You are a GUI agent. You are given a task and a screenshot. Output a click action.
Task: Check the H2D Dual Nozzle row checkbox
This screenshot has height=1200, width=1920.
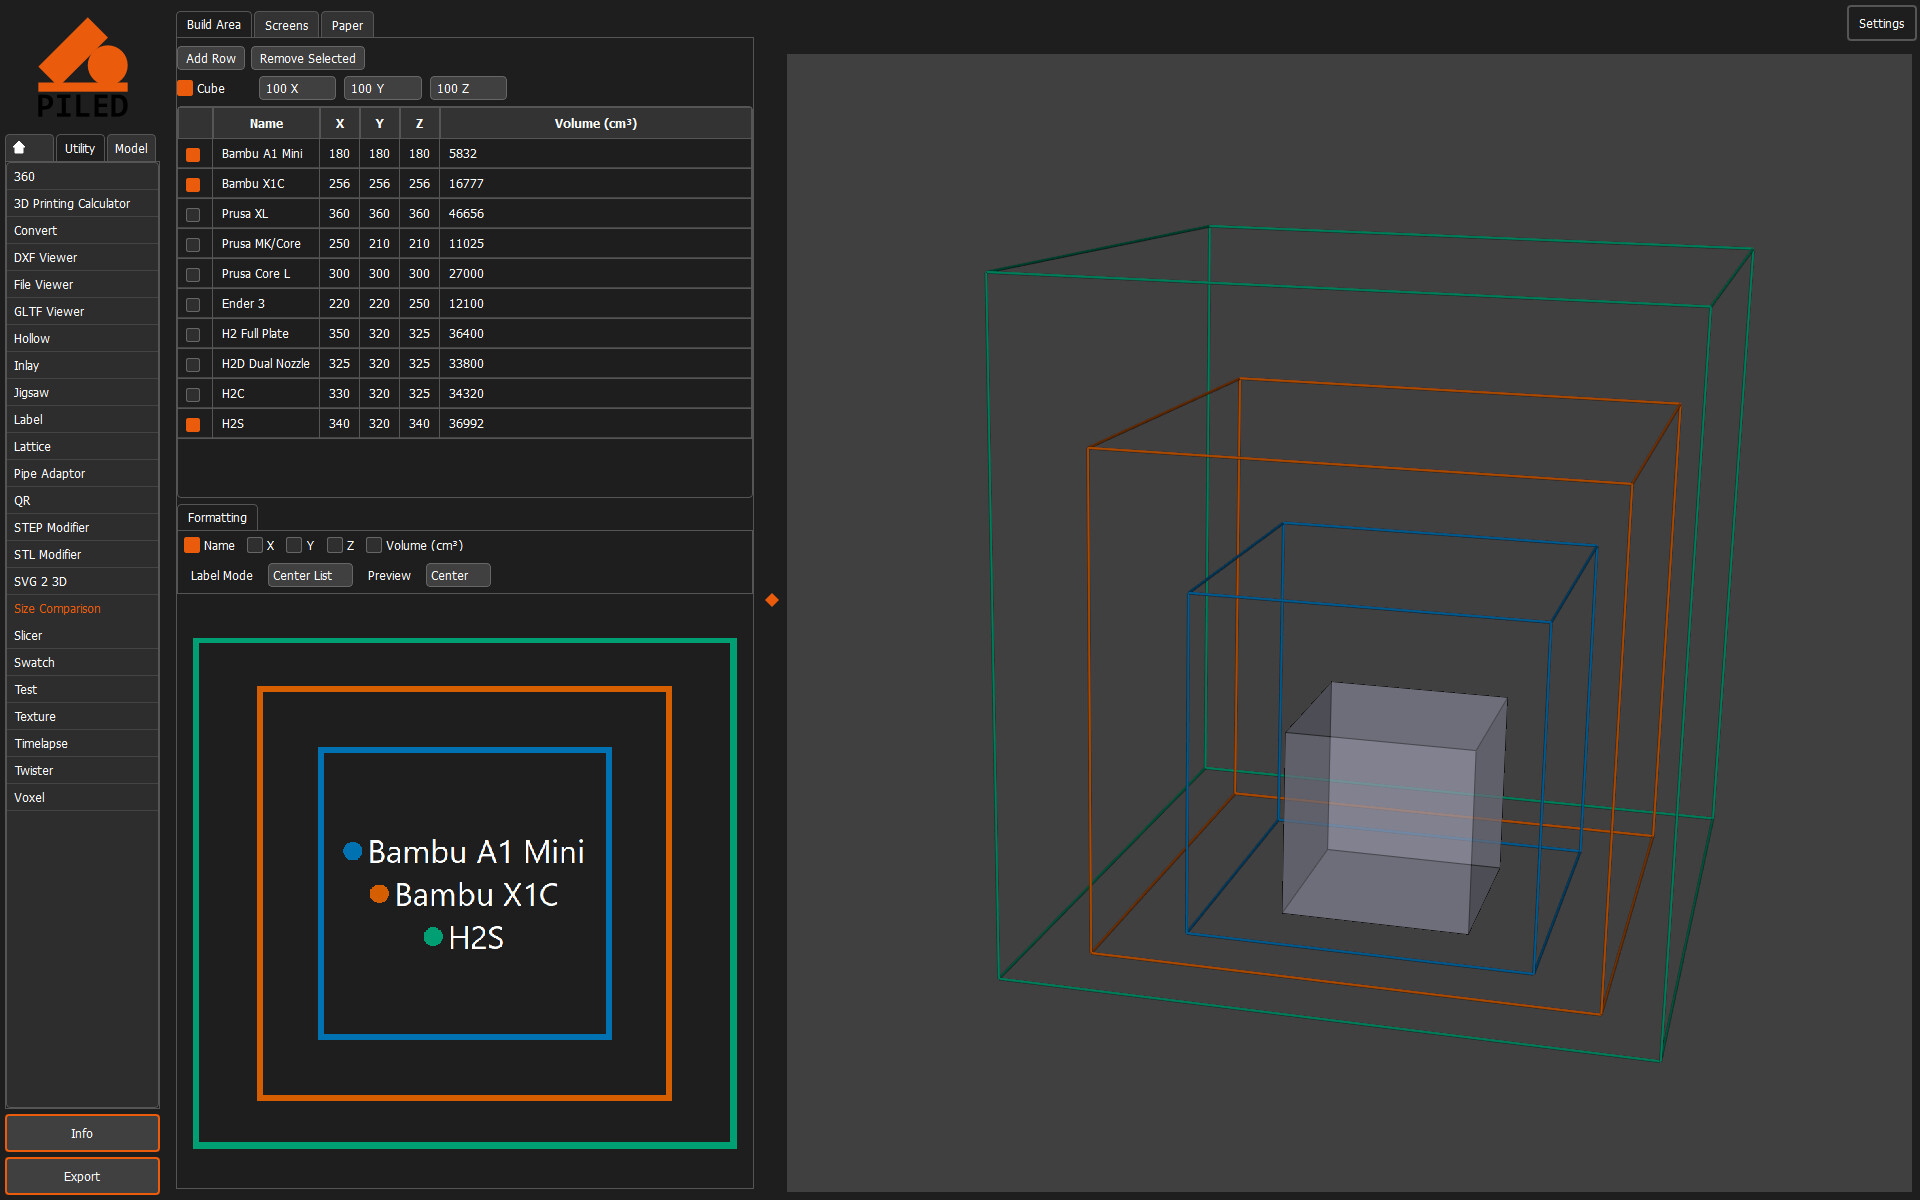pos(193,364)
